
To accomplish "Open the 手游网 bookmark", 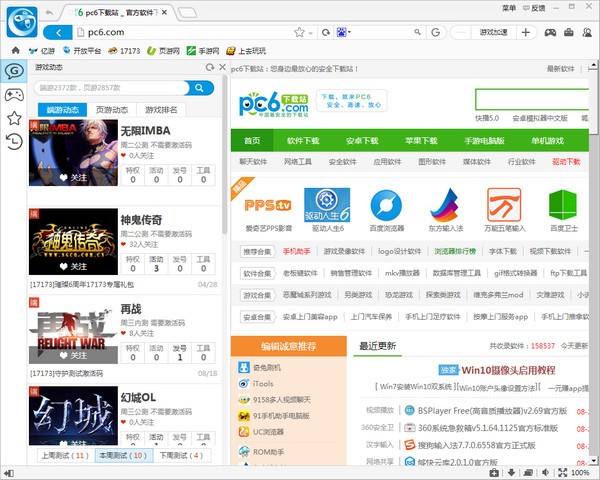I will point(203,51).
